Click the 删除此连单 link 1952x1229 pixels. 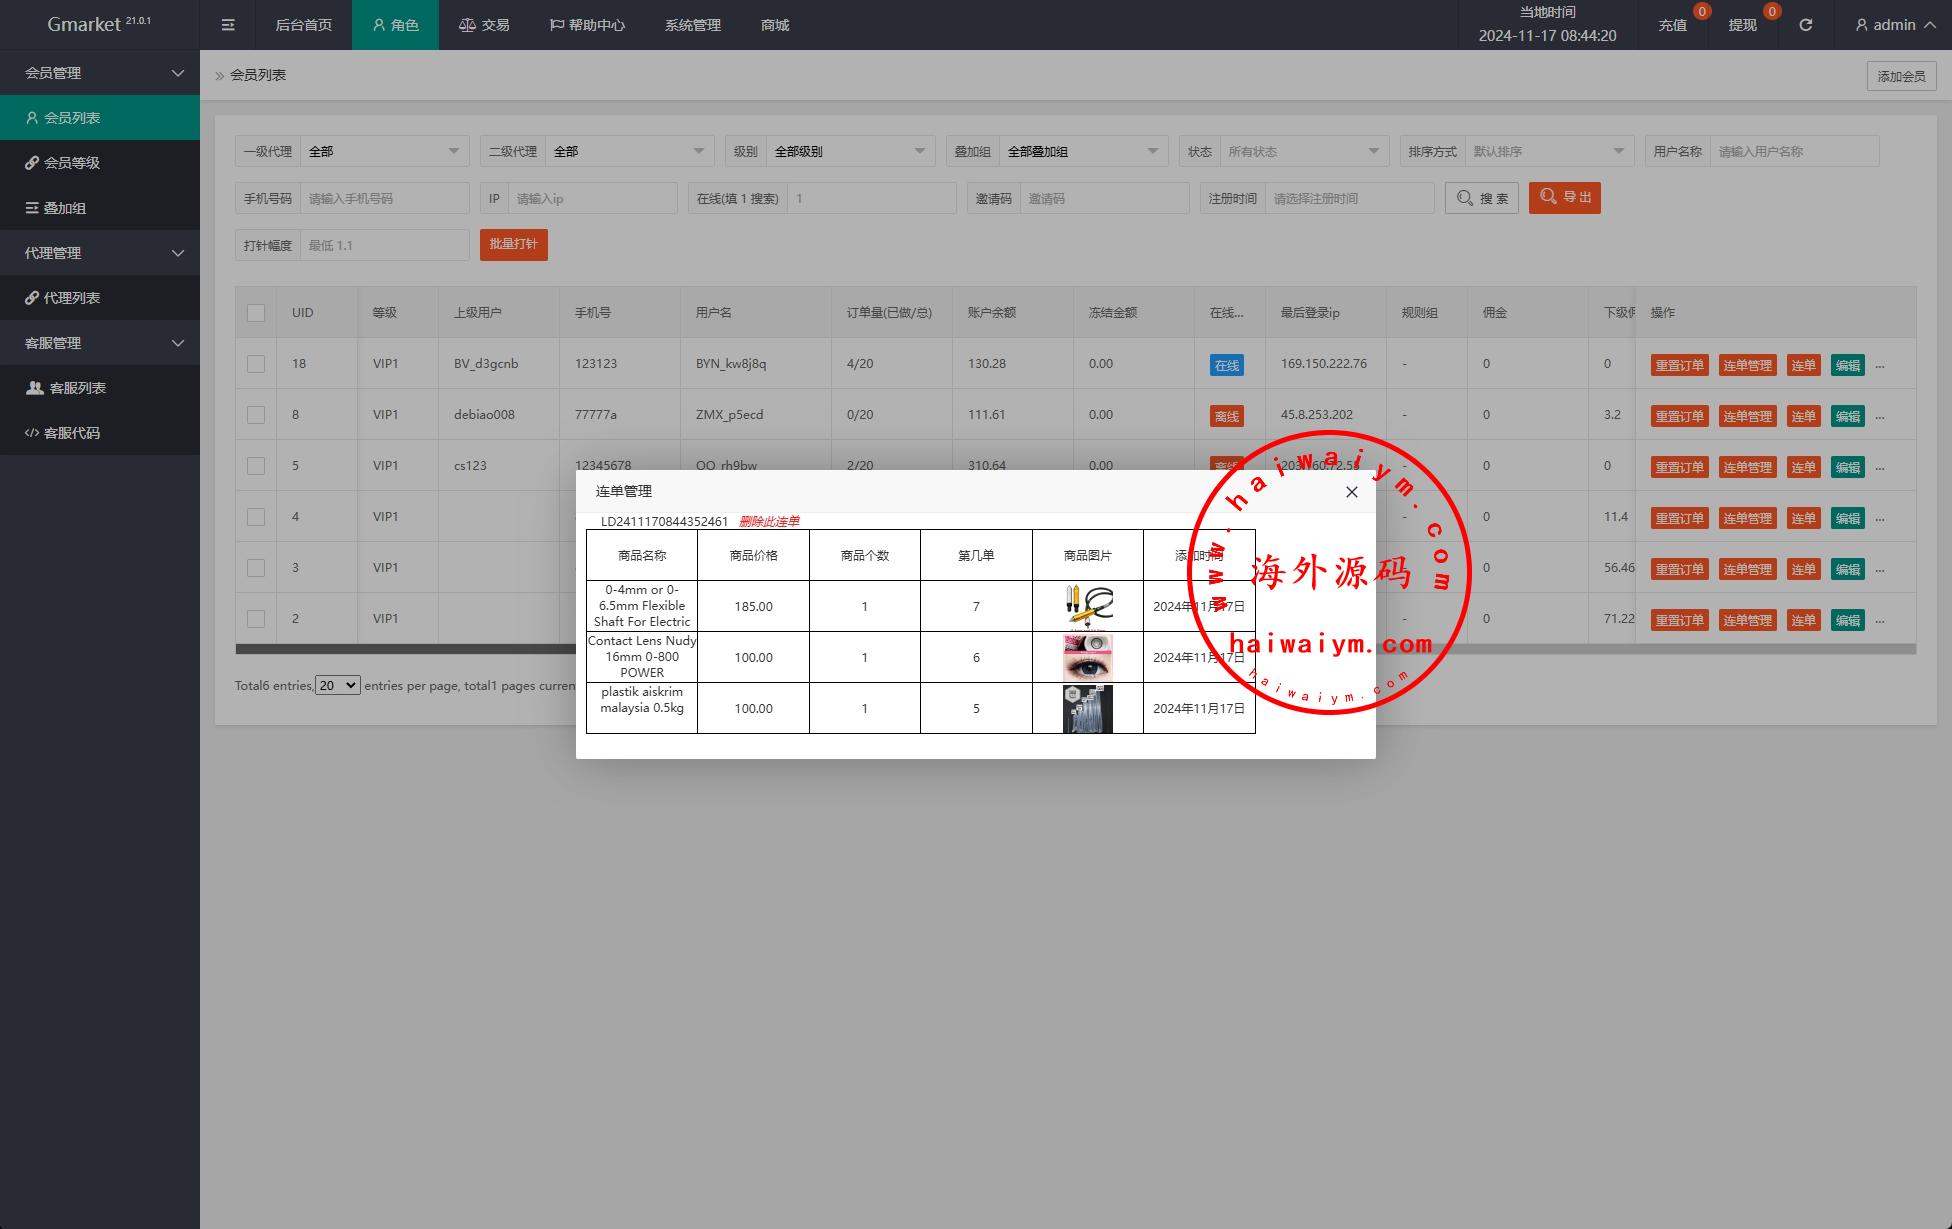point(769,522)
